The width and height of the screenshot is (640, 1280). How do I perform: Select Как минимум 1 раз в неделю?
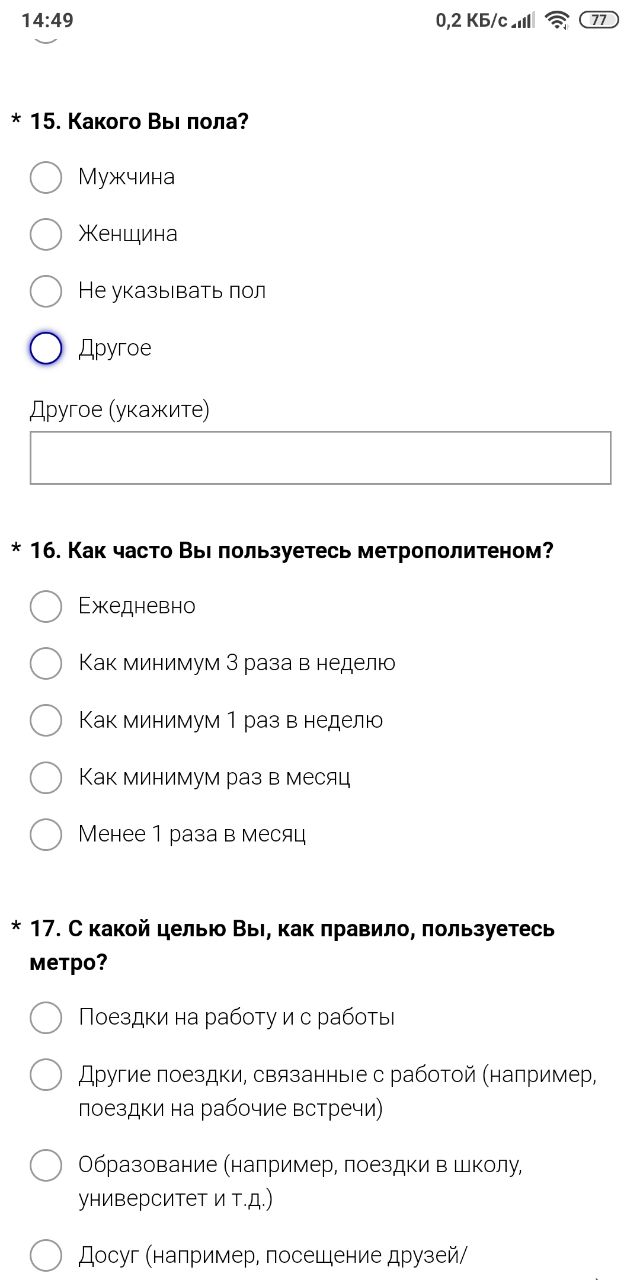coord(46,720)
